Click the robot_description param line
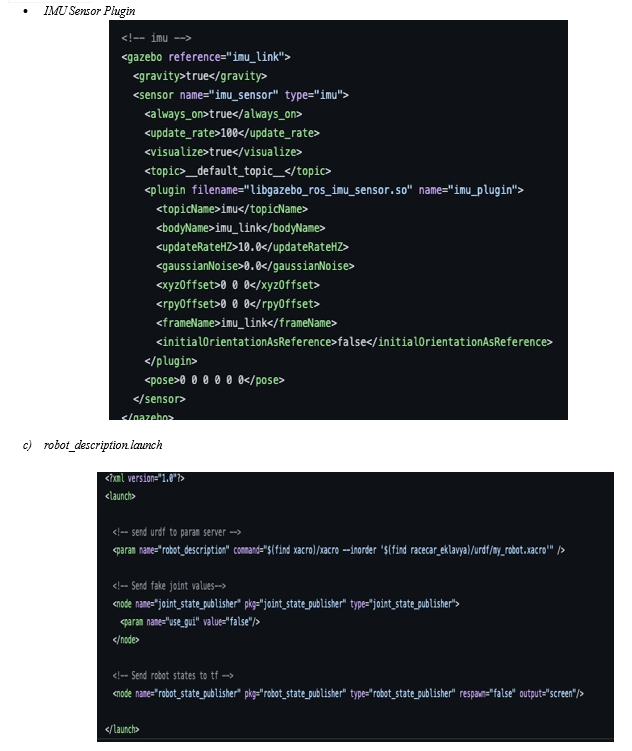Screen dimensions: 632x751 click(x=339, y=550)
